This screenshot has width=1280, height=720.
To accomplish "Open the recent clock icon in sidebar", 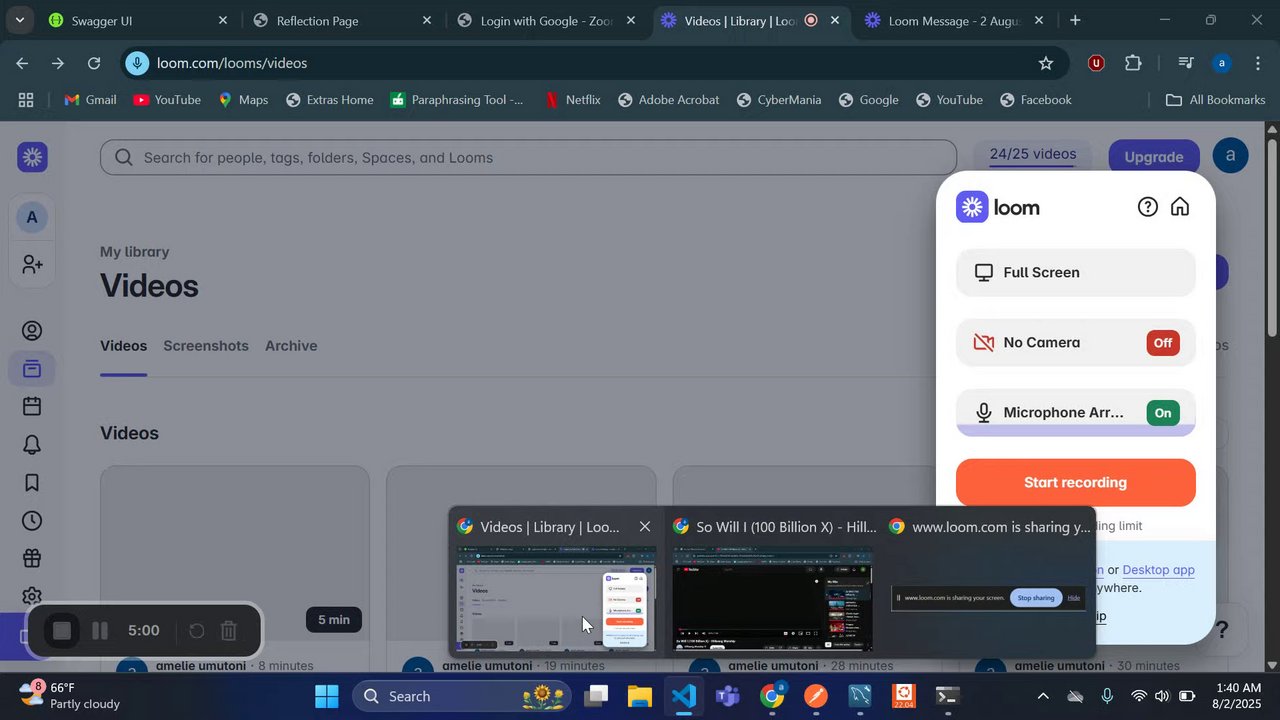I will tap(32, 521).
